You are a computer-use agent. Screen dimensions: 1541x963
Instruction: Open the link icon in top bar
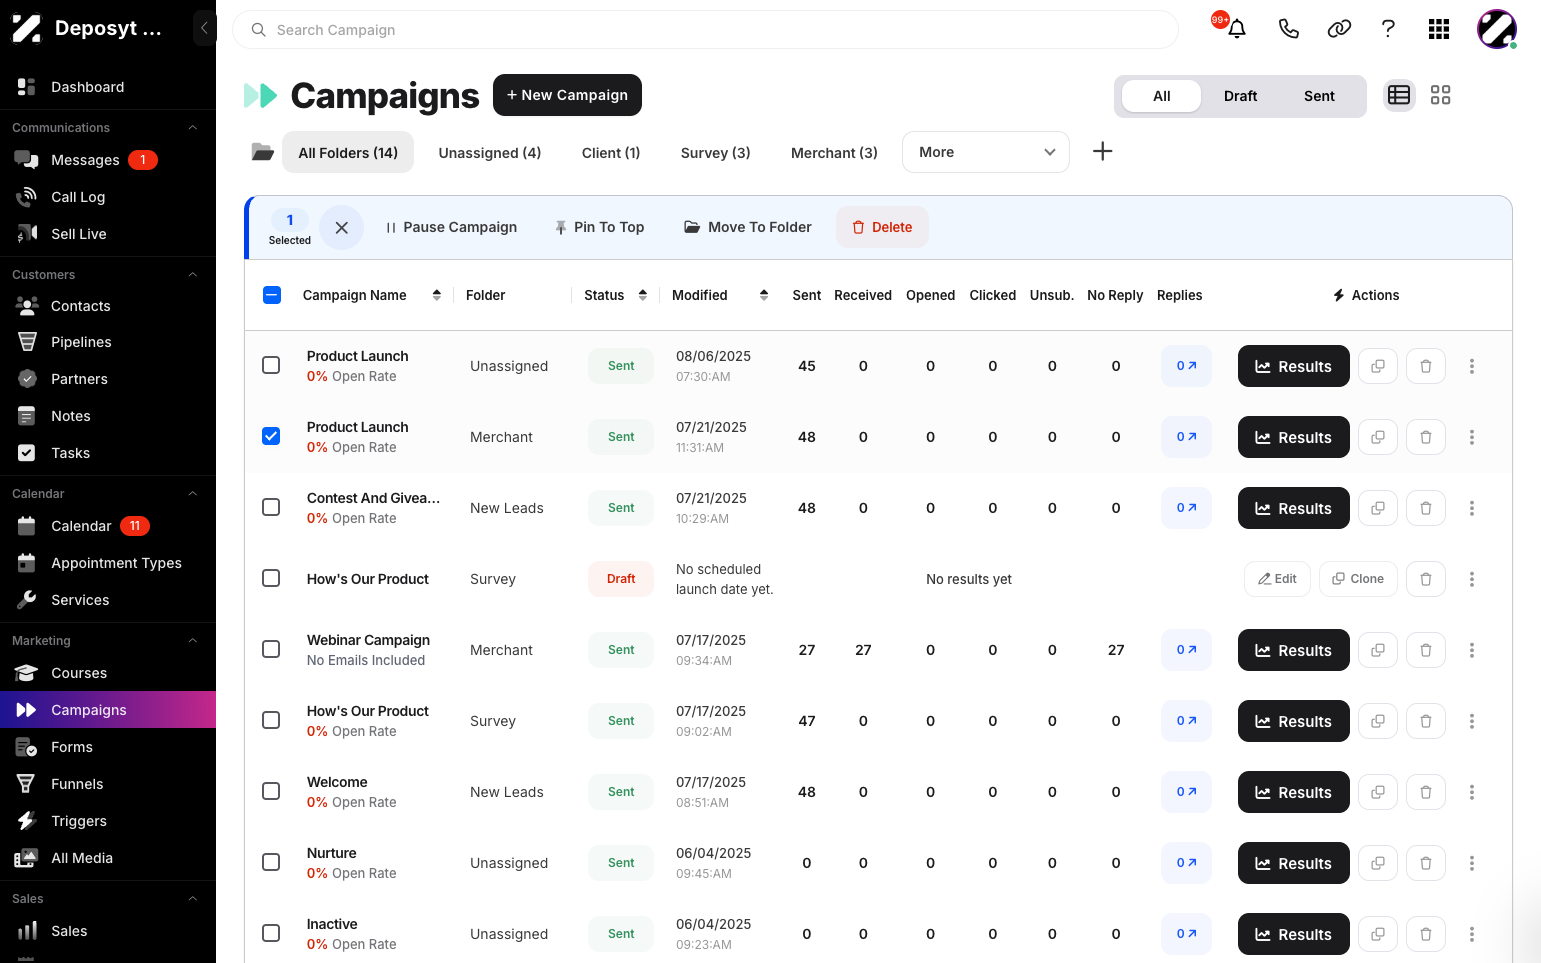point(1339,29)
